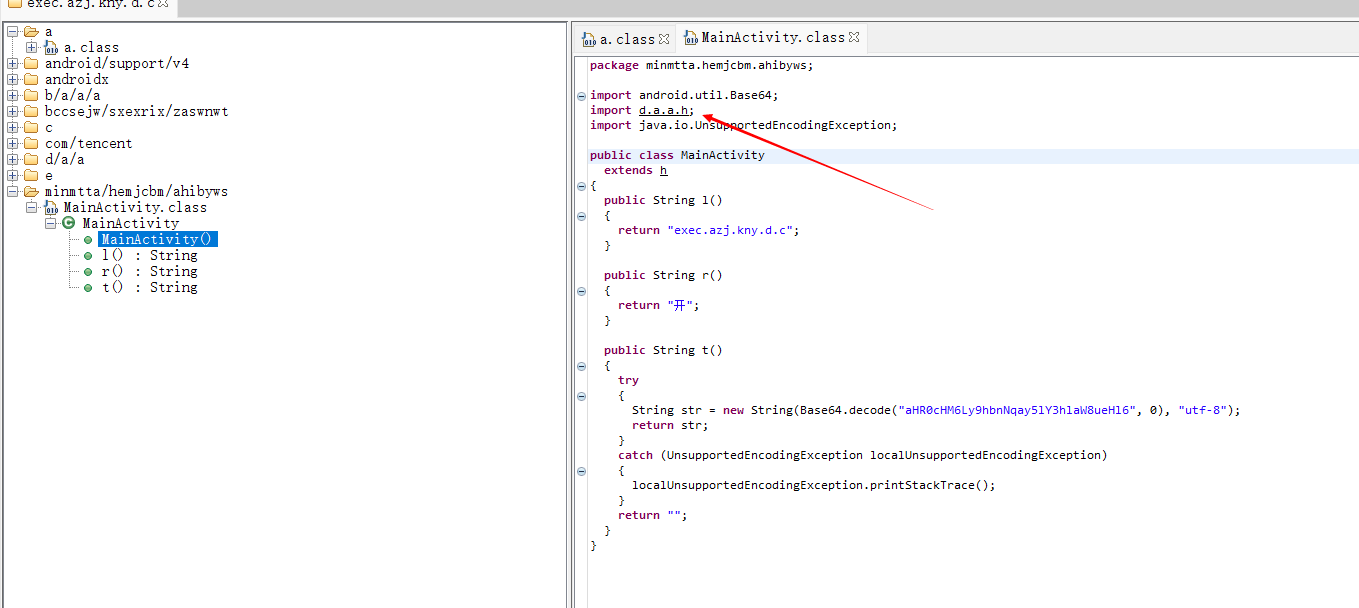Fold the t() method body
This screenshot has width=1359, height=608.
(x=581, y=366)
